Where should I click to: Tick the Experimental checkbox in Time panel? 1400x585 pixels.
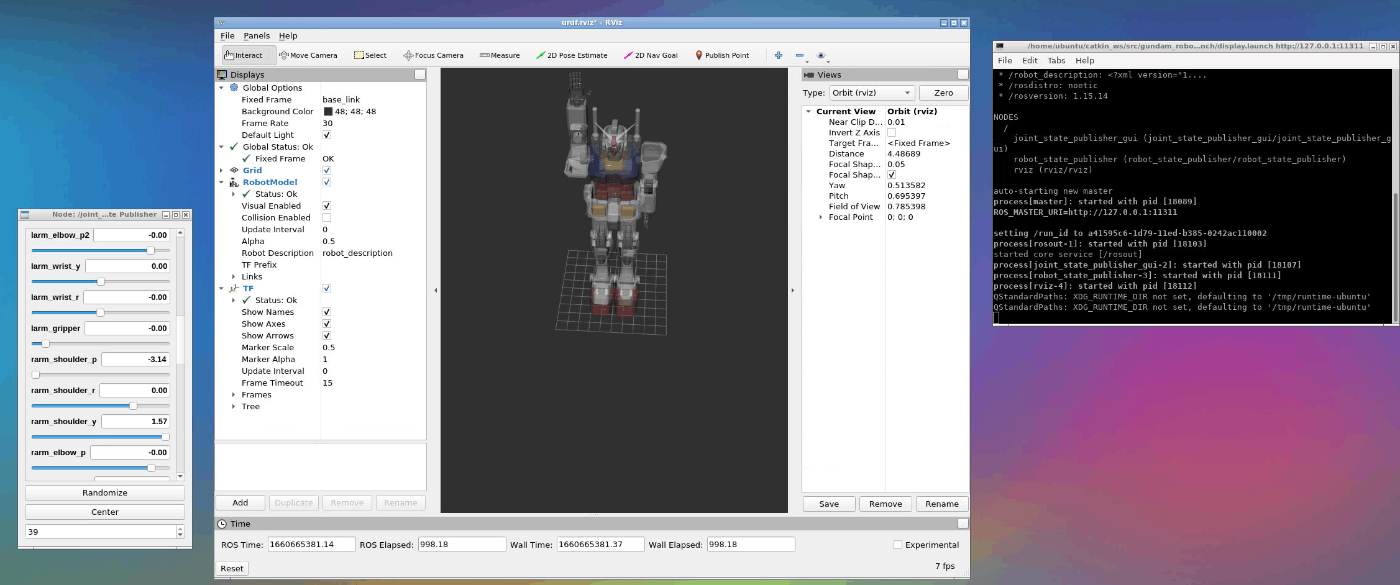click(x=898, y=545)
